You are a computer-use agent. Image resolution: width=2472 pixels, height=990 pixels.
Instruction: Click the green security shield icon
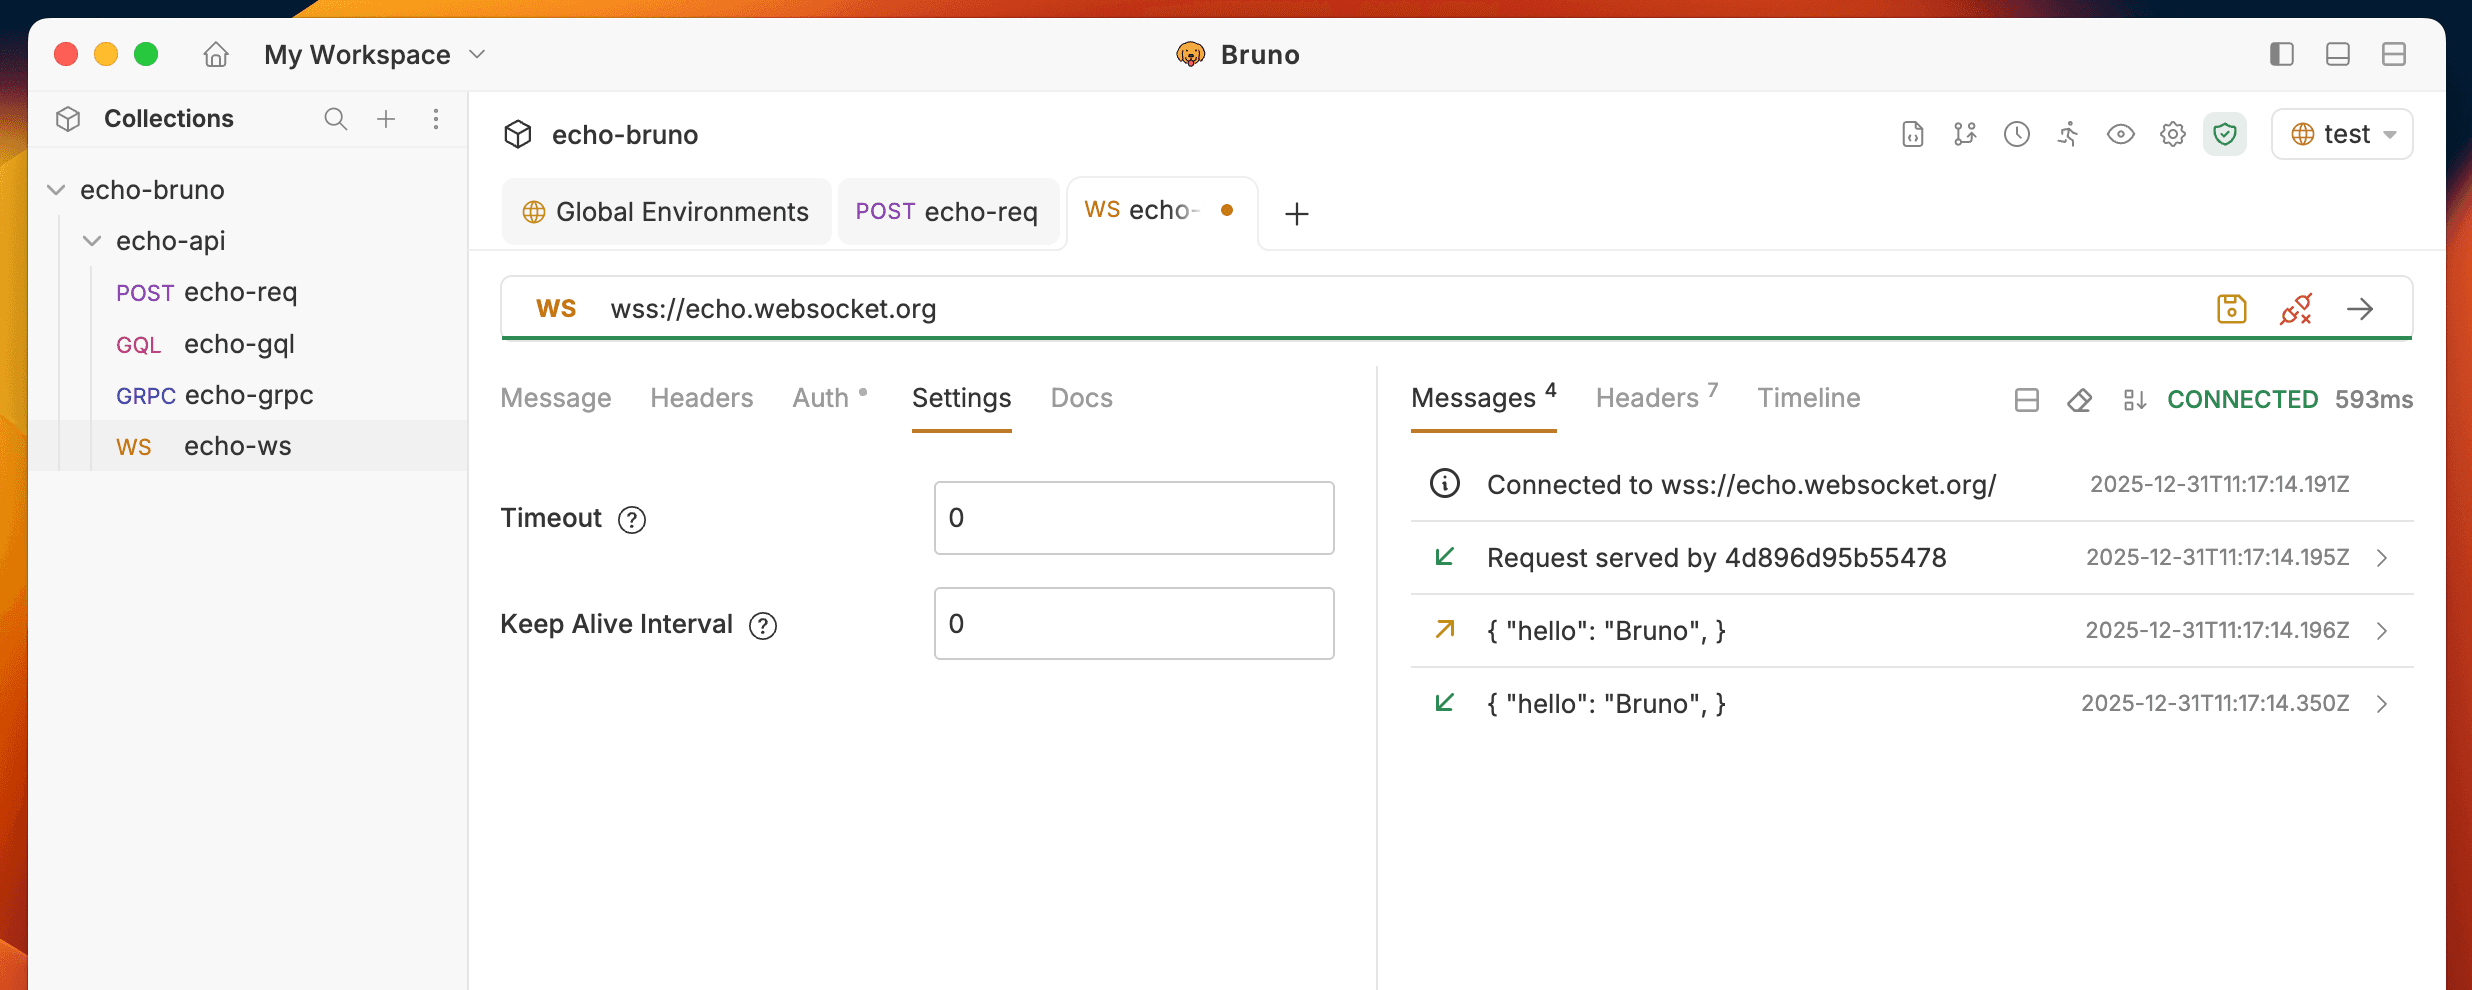(2225, 133)
